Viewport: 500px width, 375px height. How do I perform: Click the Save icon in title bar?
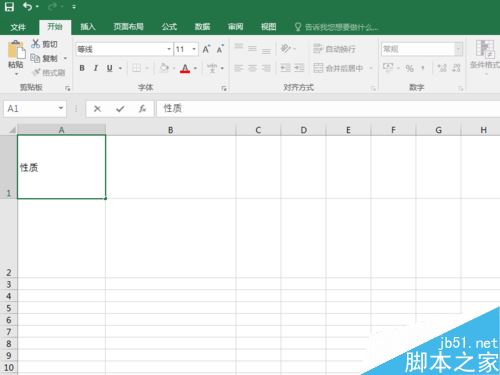click(x=9, y=7)
